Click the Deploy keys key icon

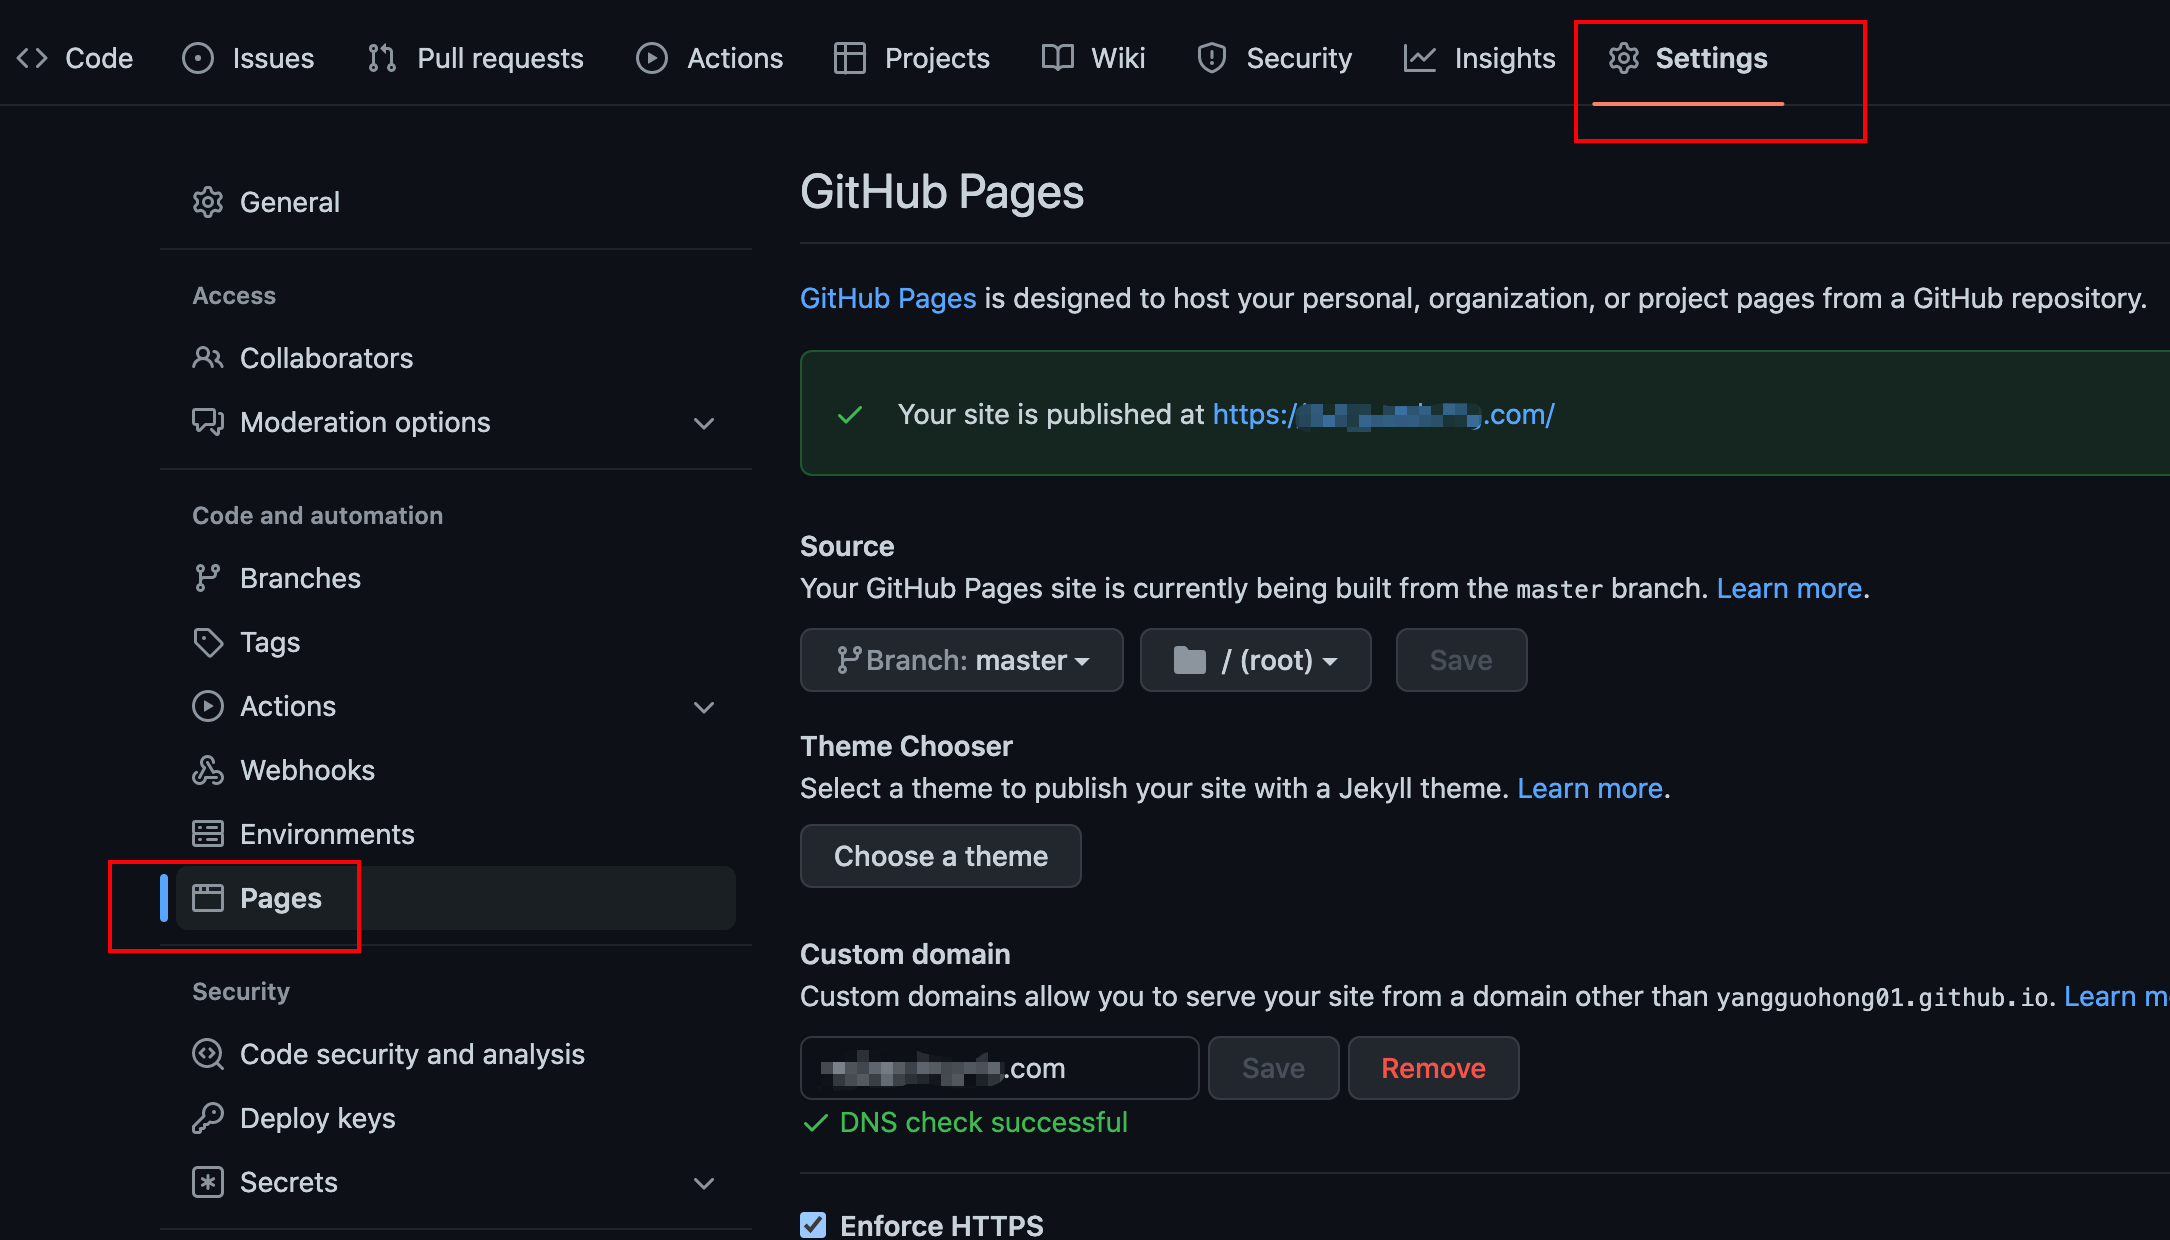[208, 1118]
